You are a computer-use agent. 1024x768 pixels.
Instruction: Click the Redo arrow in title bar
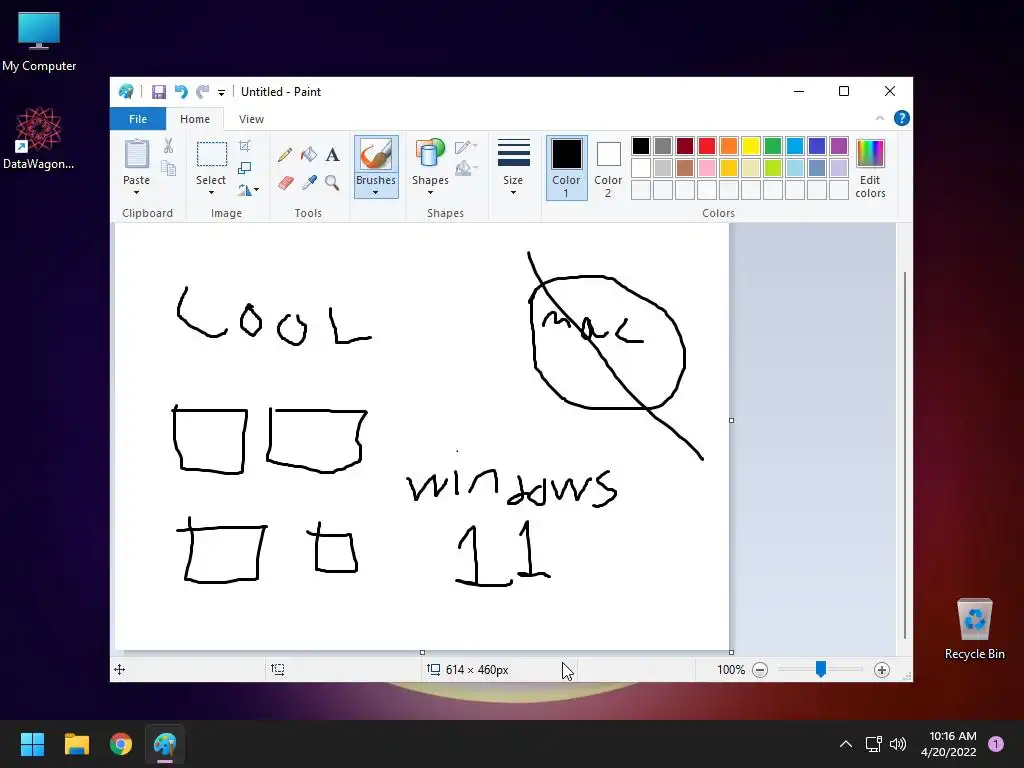click(202, 92)
